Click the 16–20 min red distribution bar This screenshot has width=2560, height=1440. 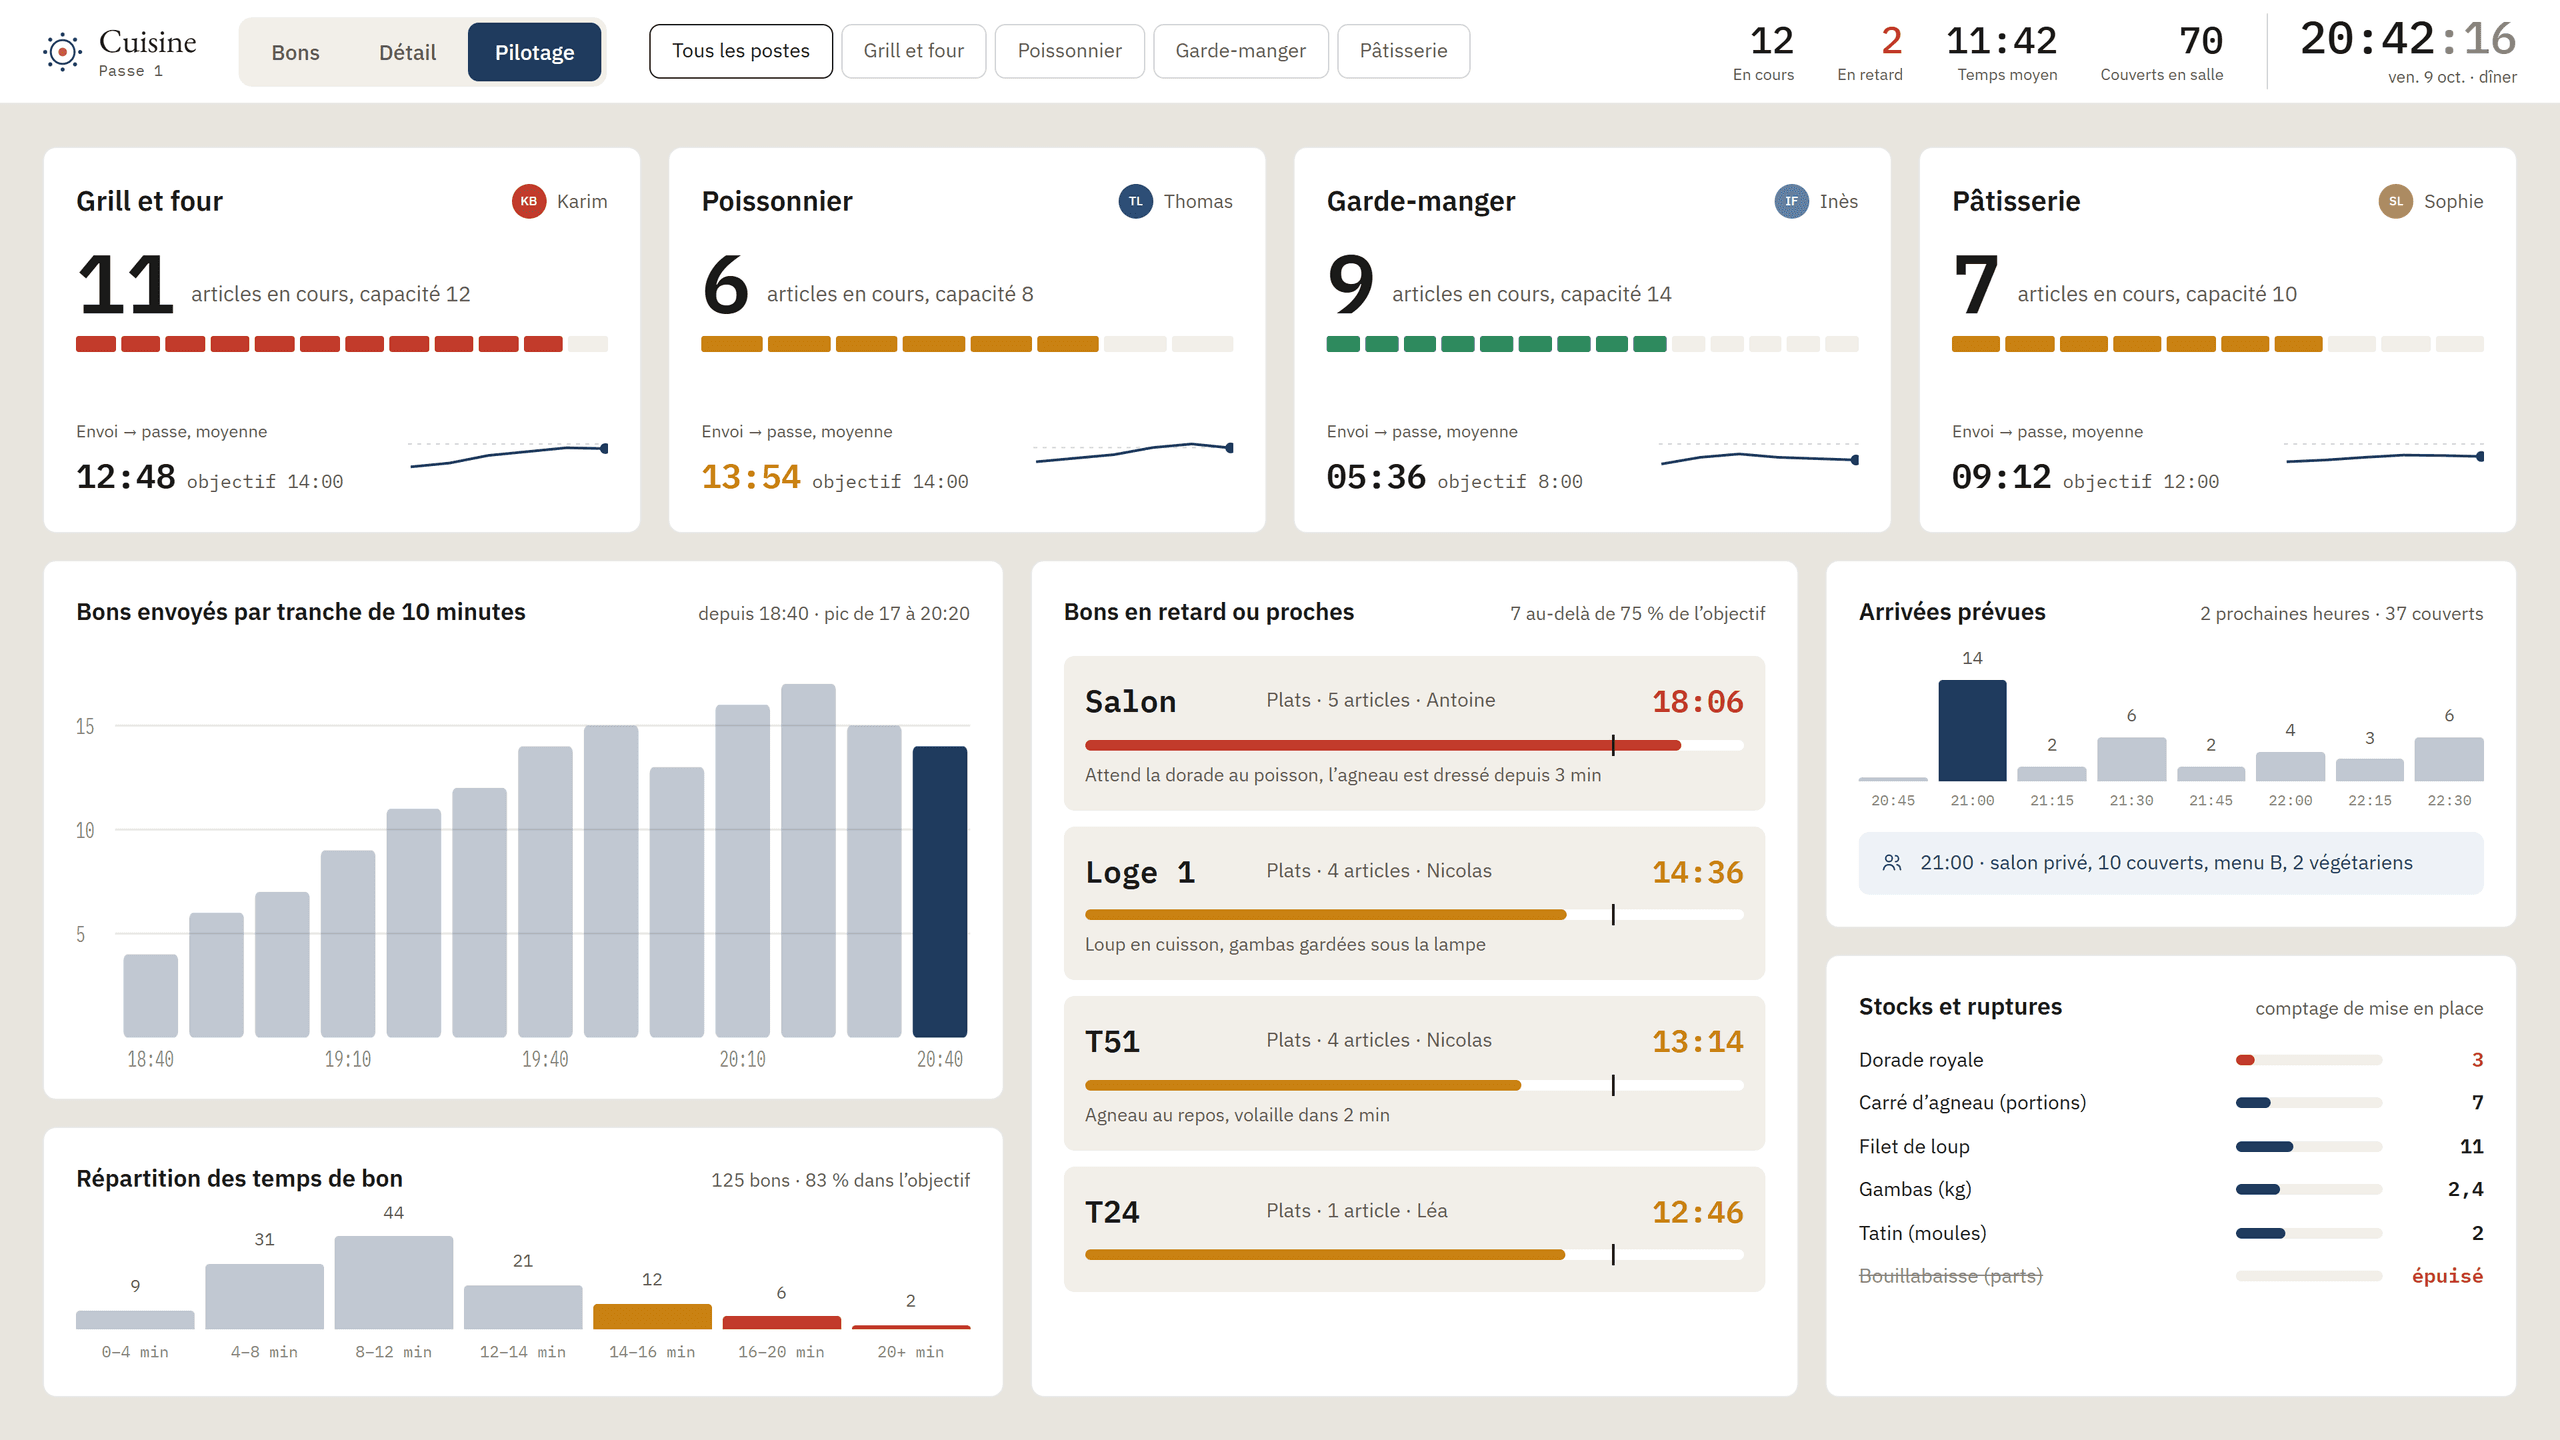point(782,1322)
